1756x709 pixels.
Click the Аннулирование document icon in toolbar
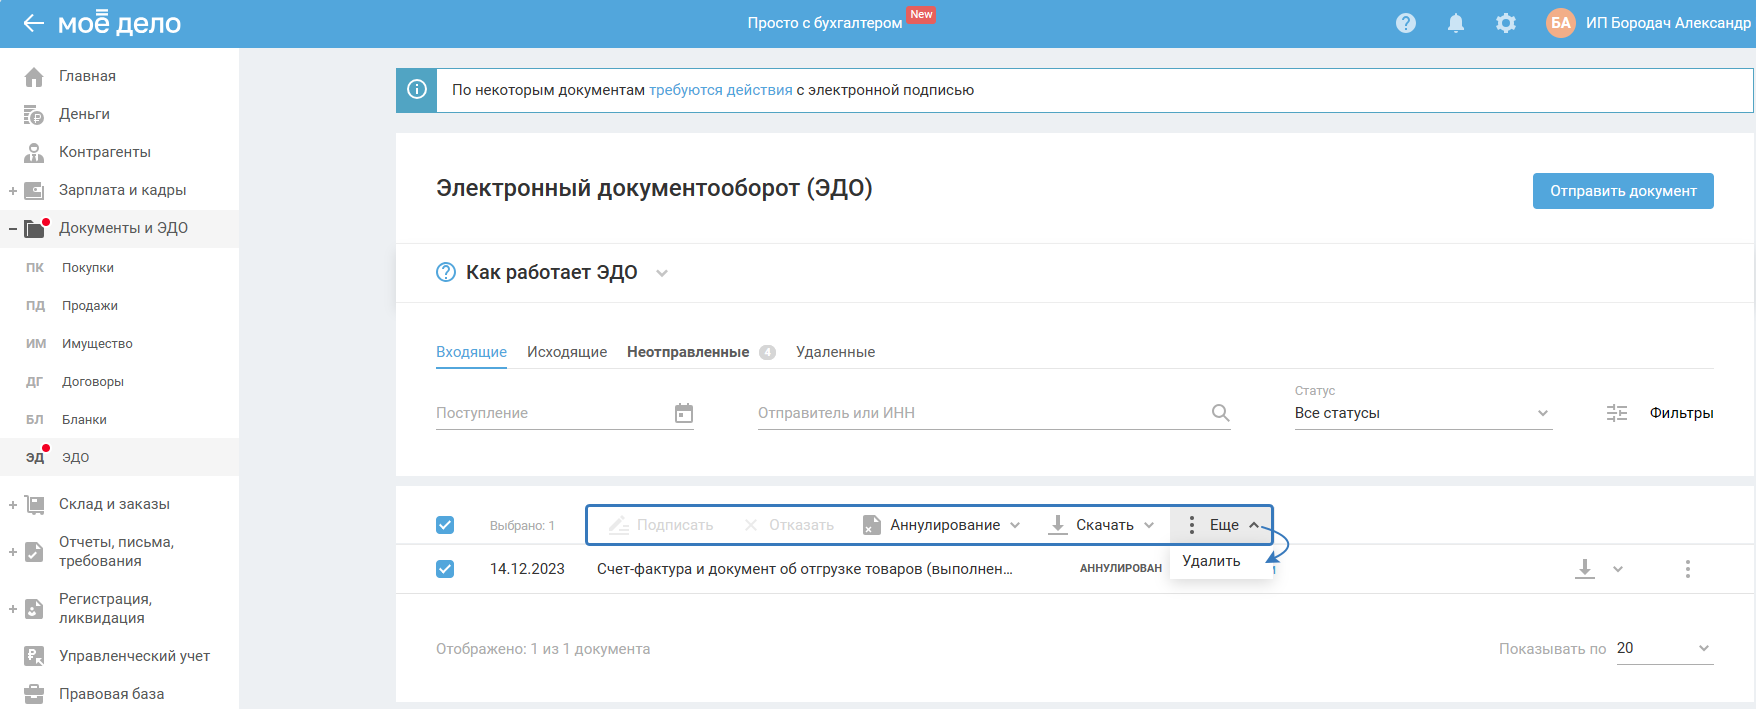pyautogui.click(x=872, y=525)
